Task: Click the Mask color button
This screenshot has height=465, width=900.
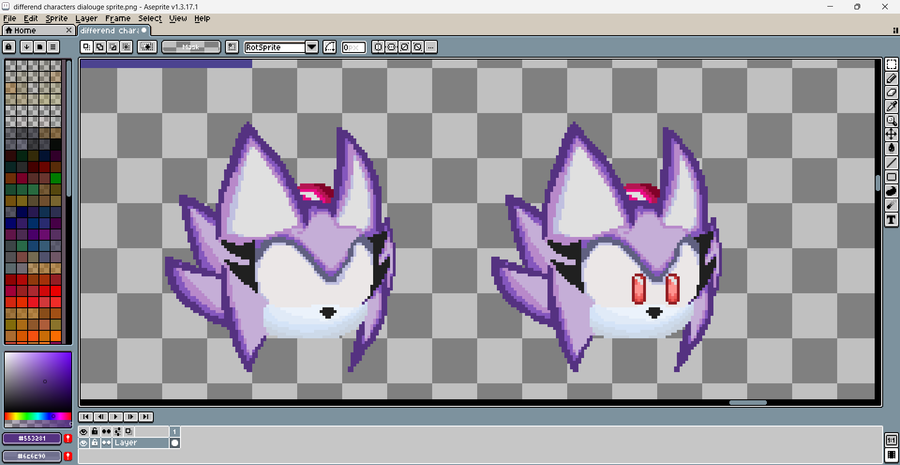Action: (x=191, y=47)
